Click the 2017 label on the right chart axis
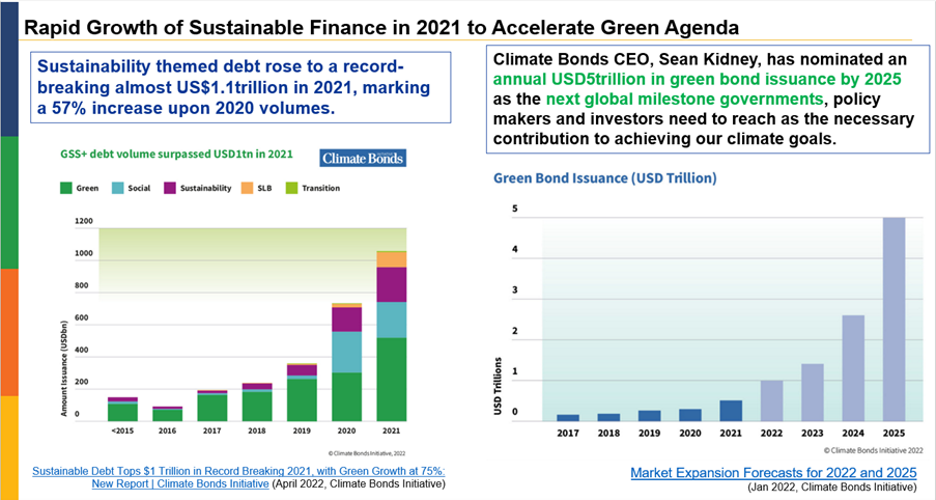This screenshot has height=500, width=936. coord(568,433)
